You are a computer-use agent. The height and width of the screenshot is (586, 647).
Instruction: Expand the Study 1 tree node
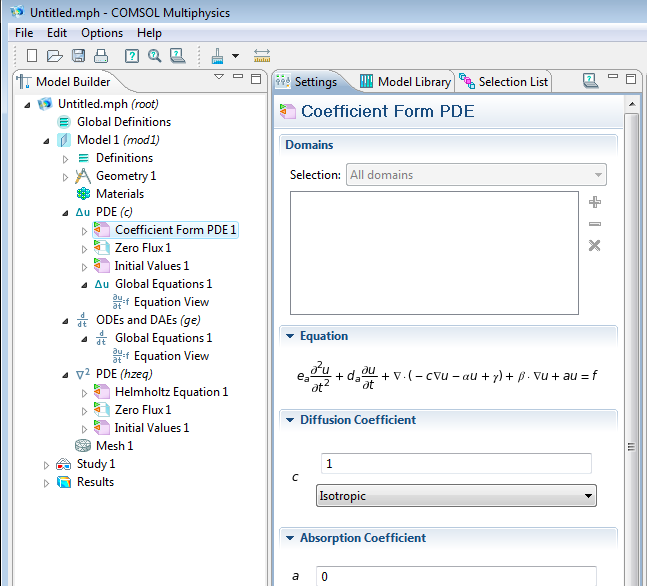click(x=46, y=464)
